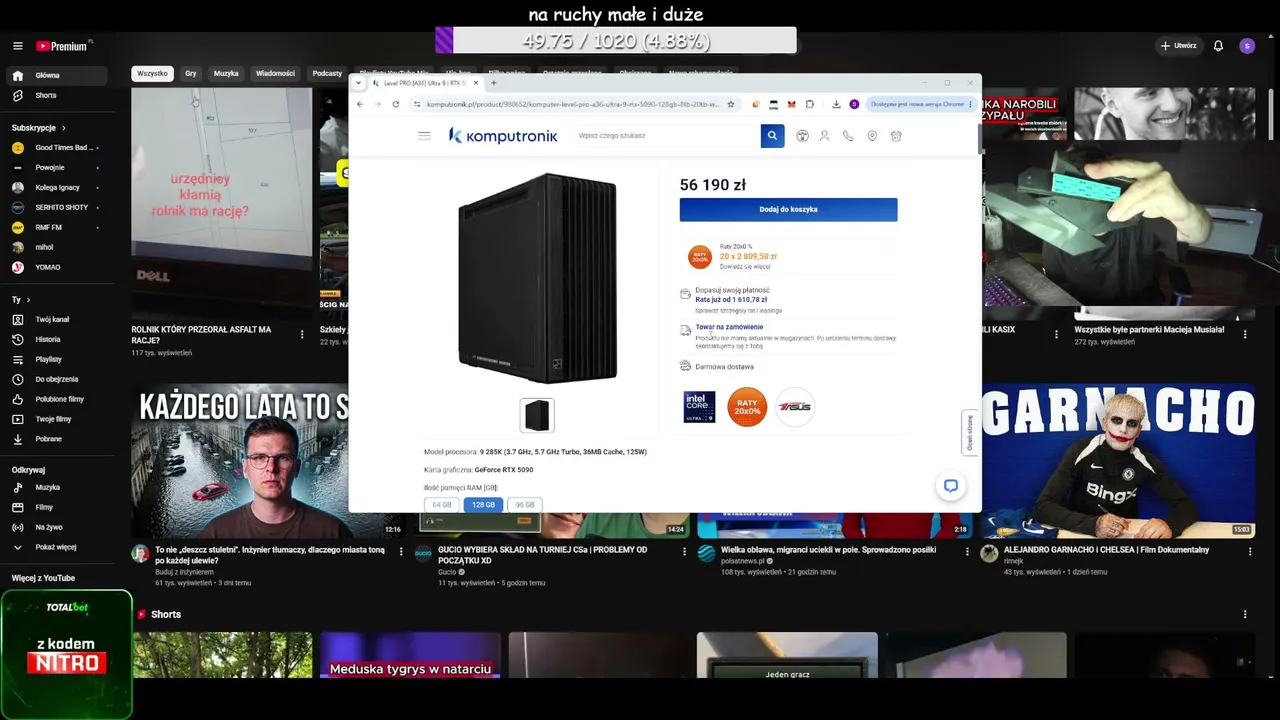Click the Chrome address bar URL

tap(573, 104)
